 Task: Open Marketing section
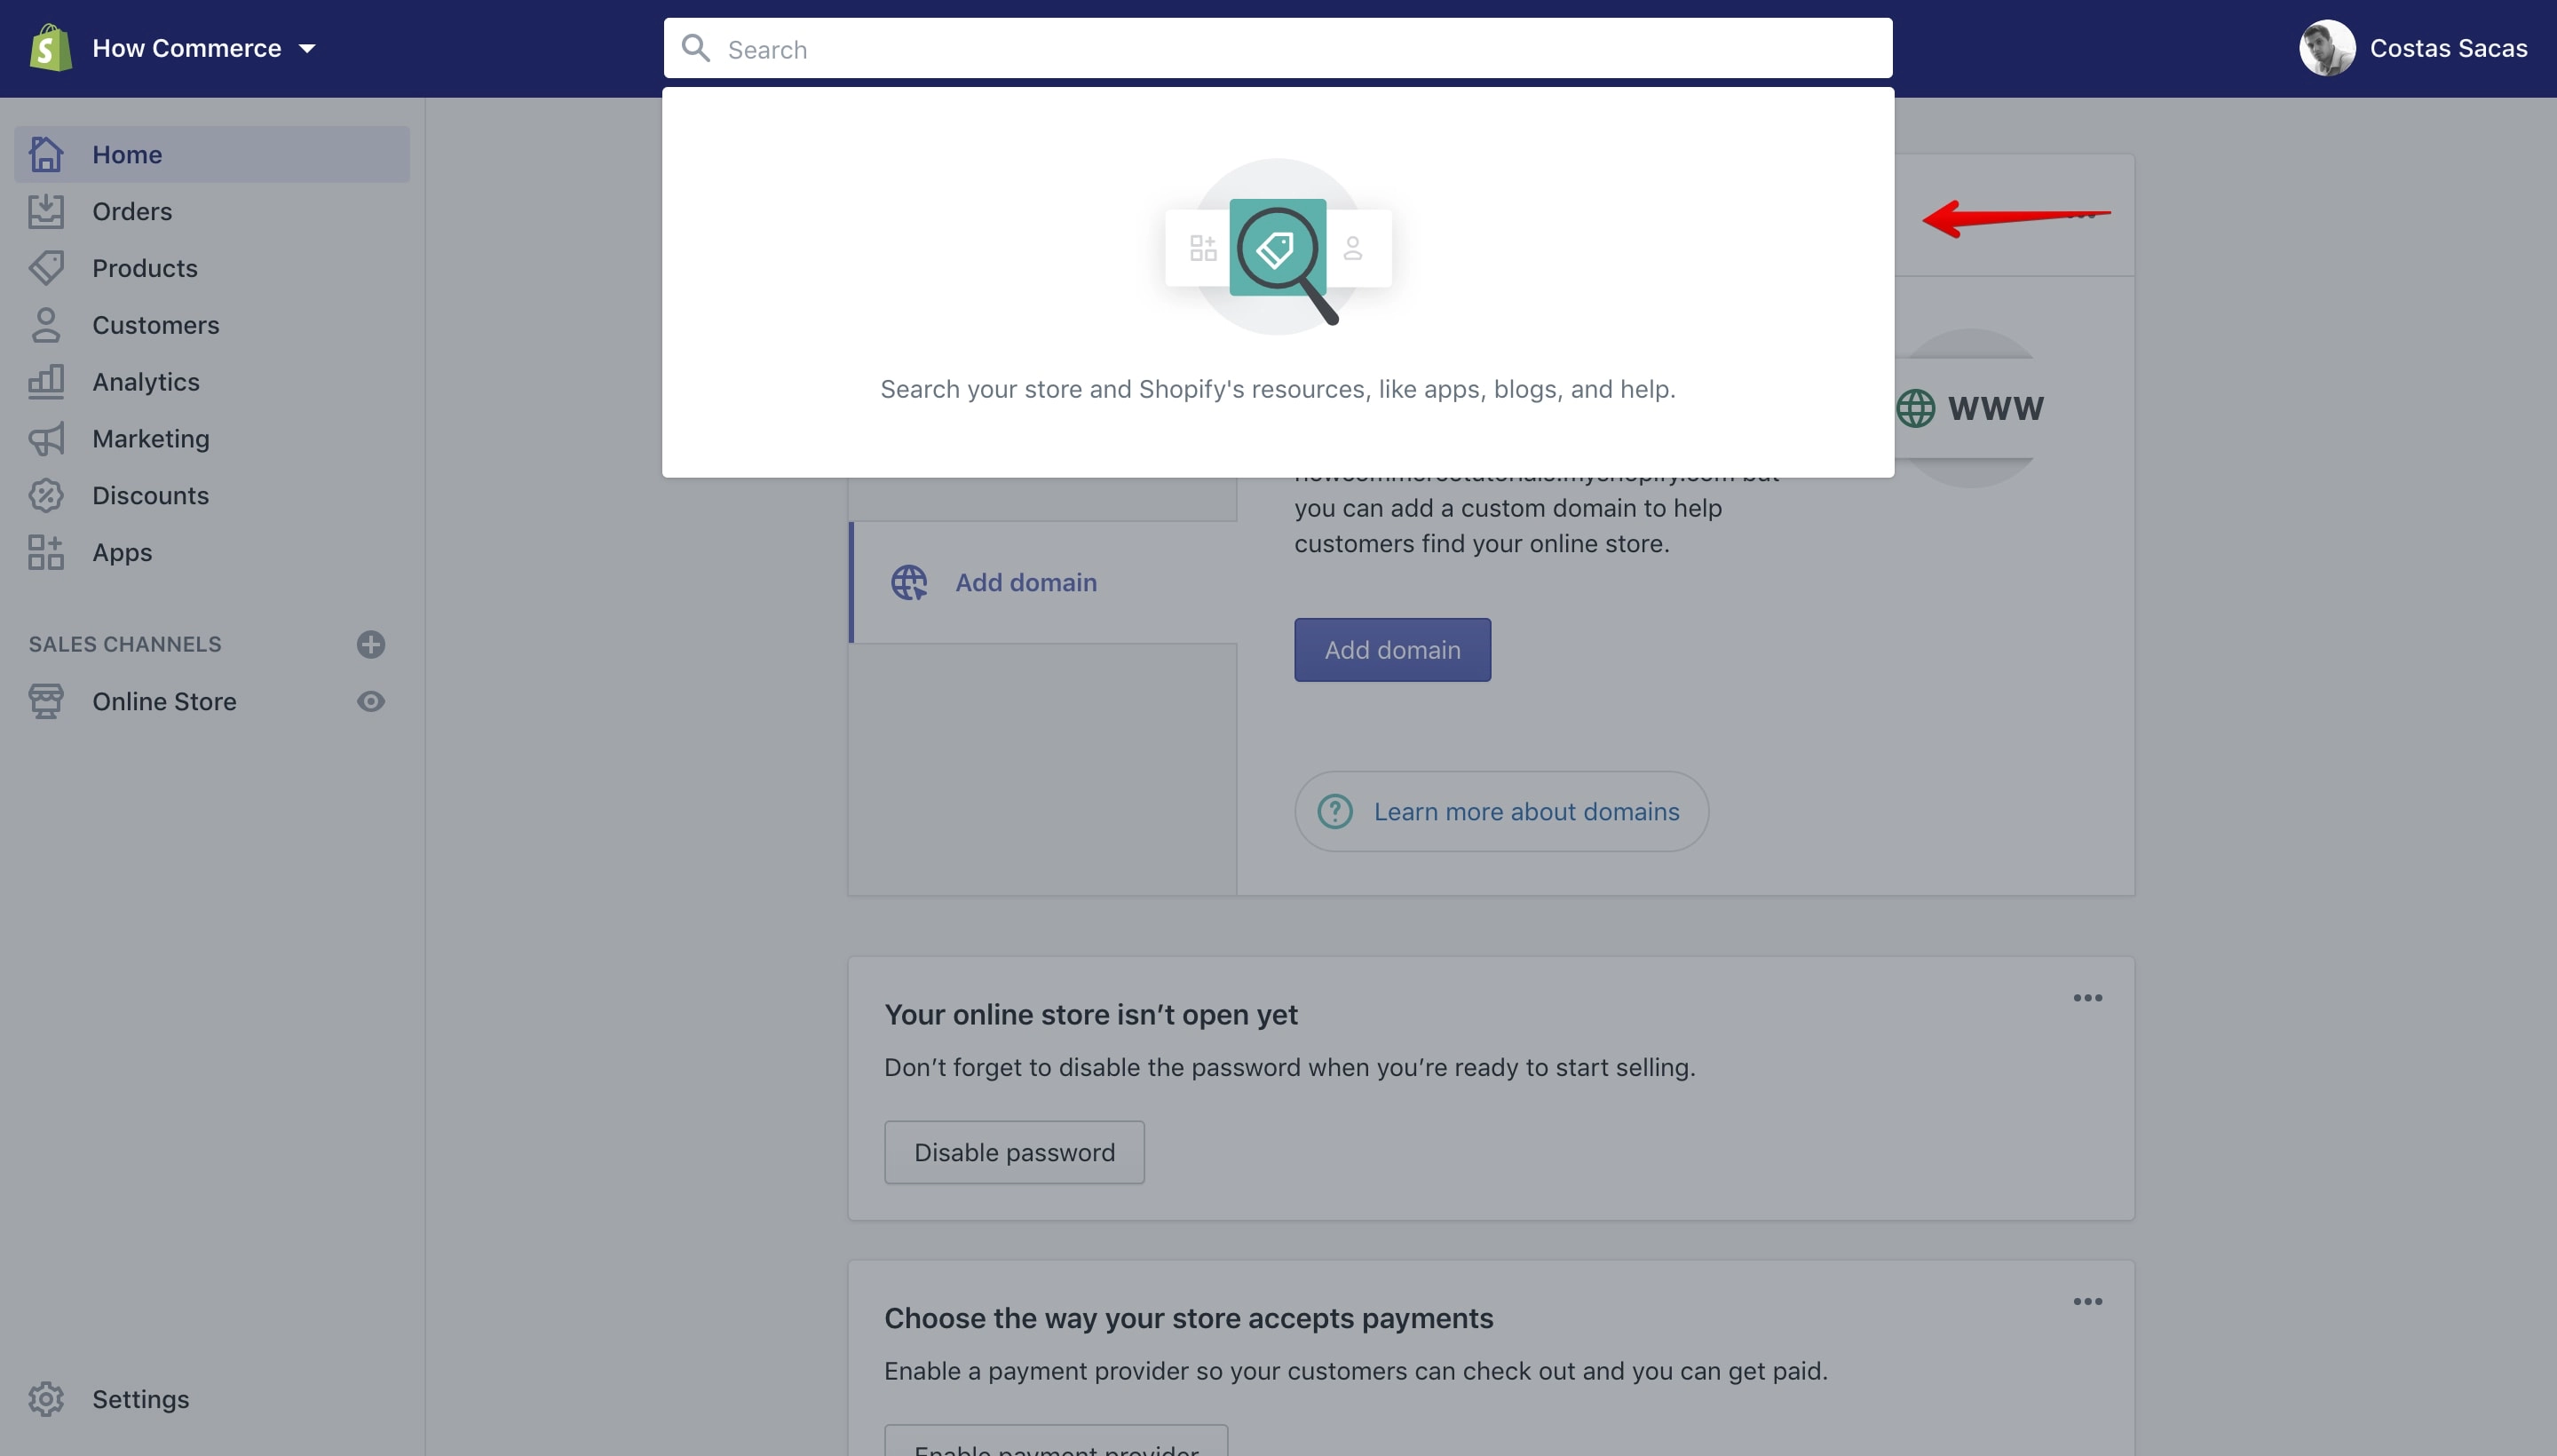(150, 438)
